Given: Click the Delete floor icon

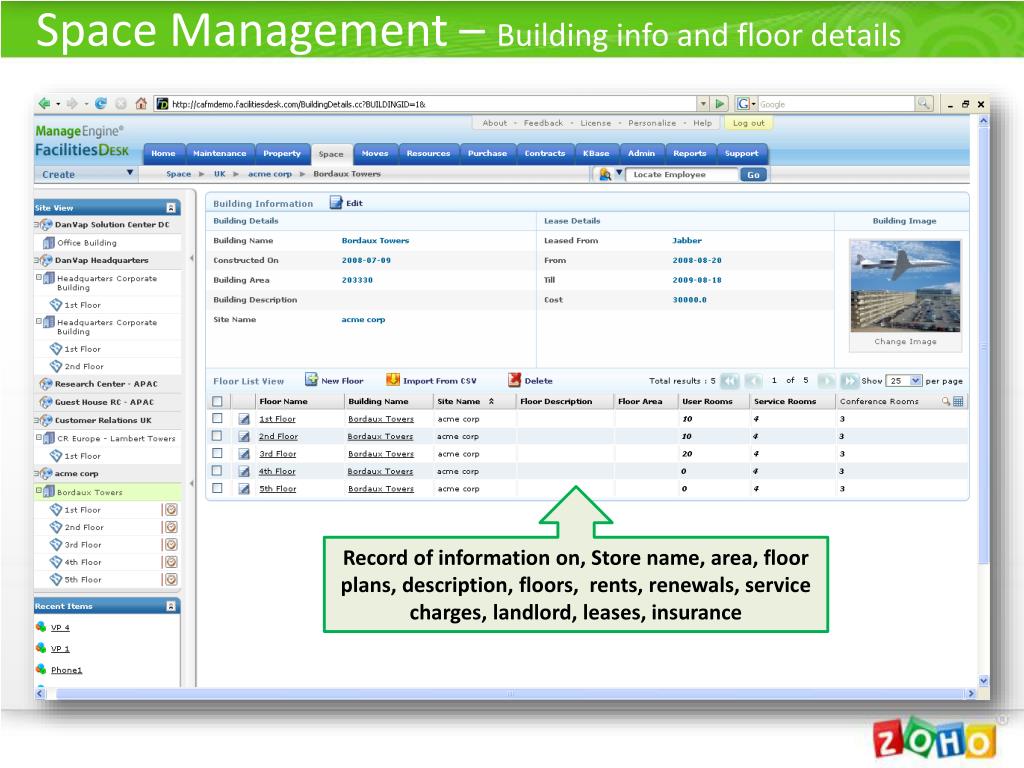Looking at the screenshot, I should (515, 379).
